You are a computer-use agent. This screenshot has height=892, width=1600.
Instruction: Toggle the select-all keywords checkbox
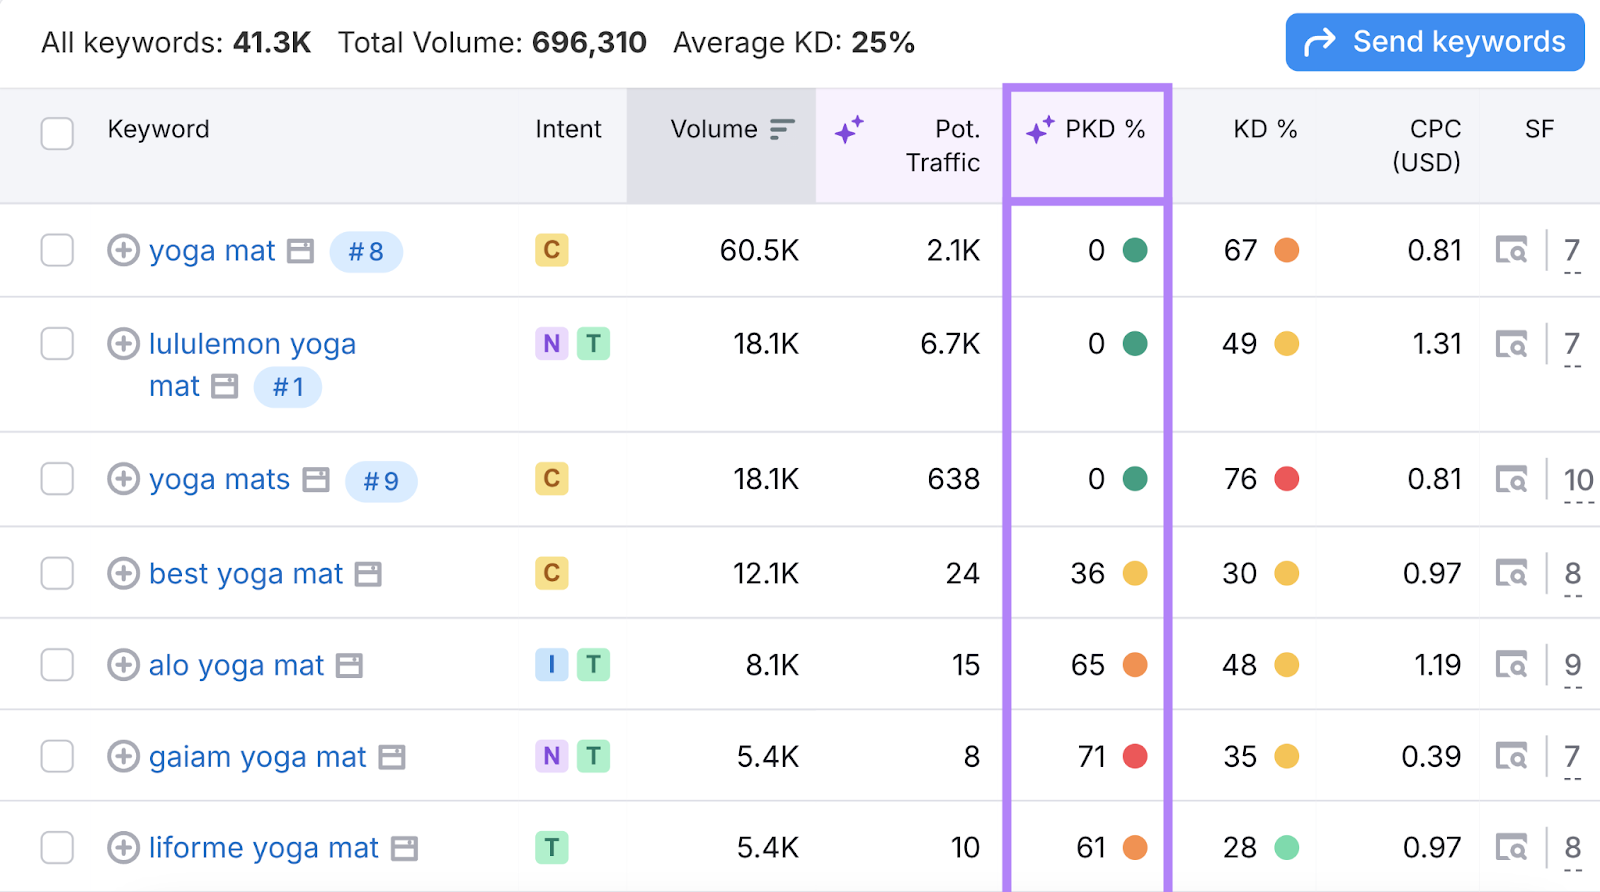pyautogui.click(x=57, y=133)
